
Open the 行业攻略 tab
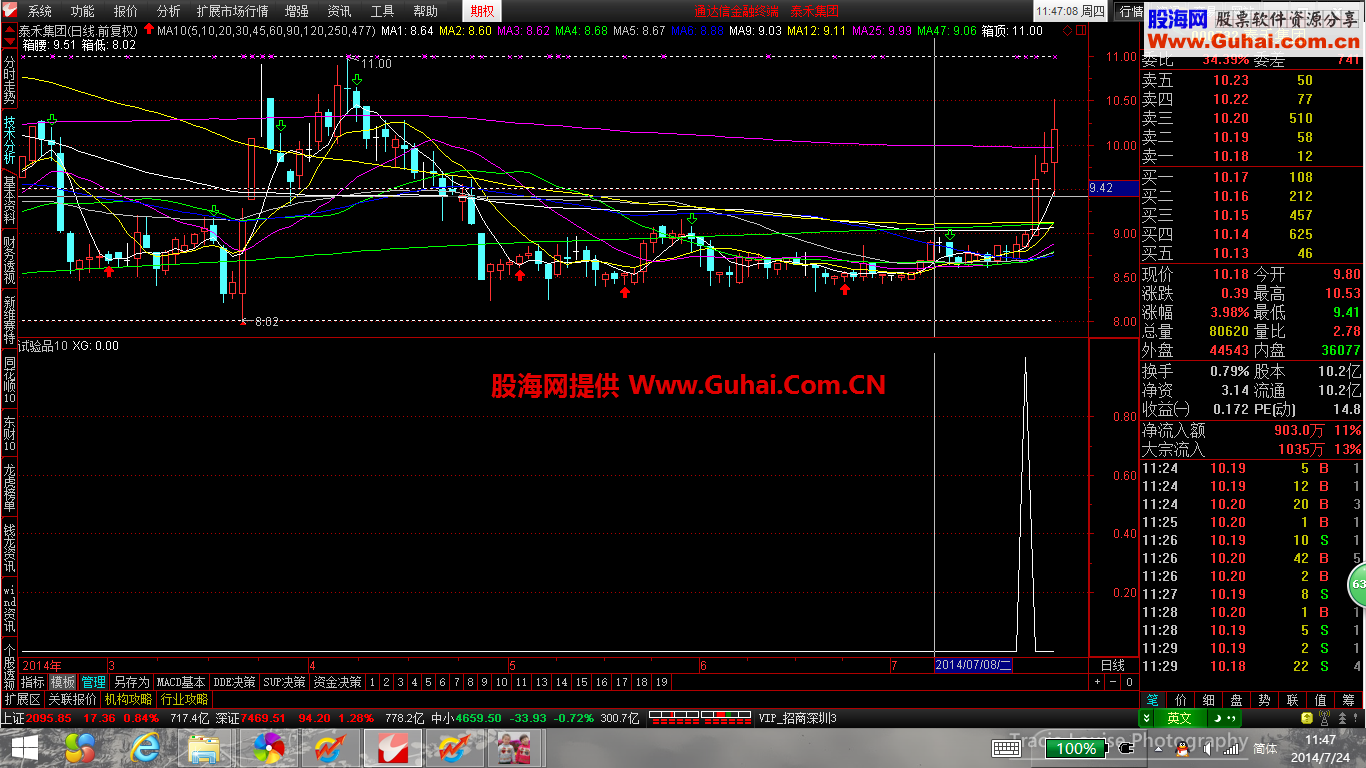click(185, 699)
